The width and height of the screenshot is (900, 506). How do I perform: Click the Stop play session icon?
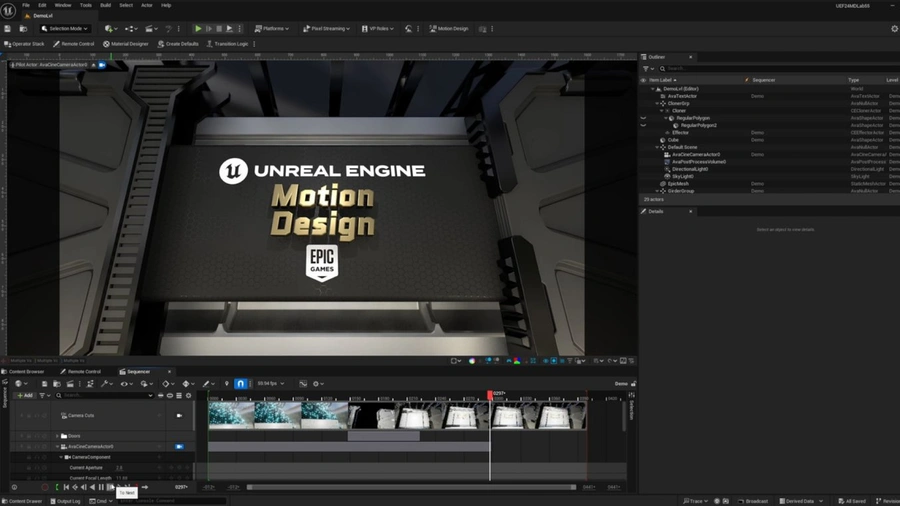(219, 29)
